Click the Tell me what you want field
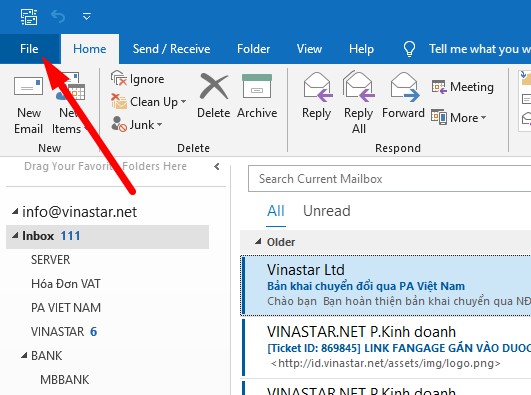Image resolution: width=531 pixels, height=395 pixels. click(480, 49)
